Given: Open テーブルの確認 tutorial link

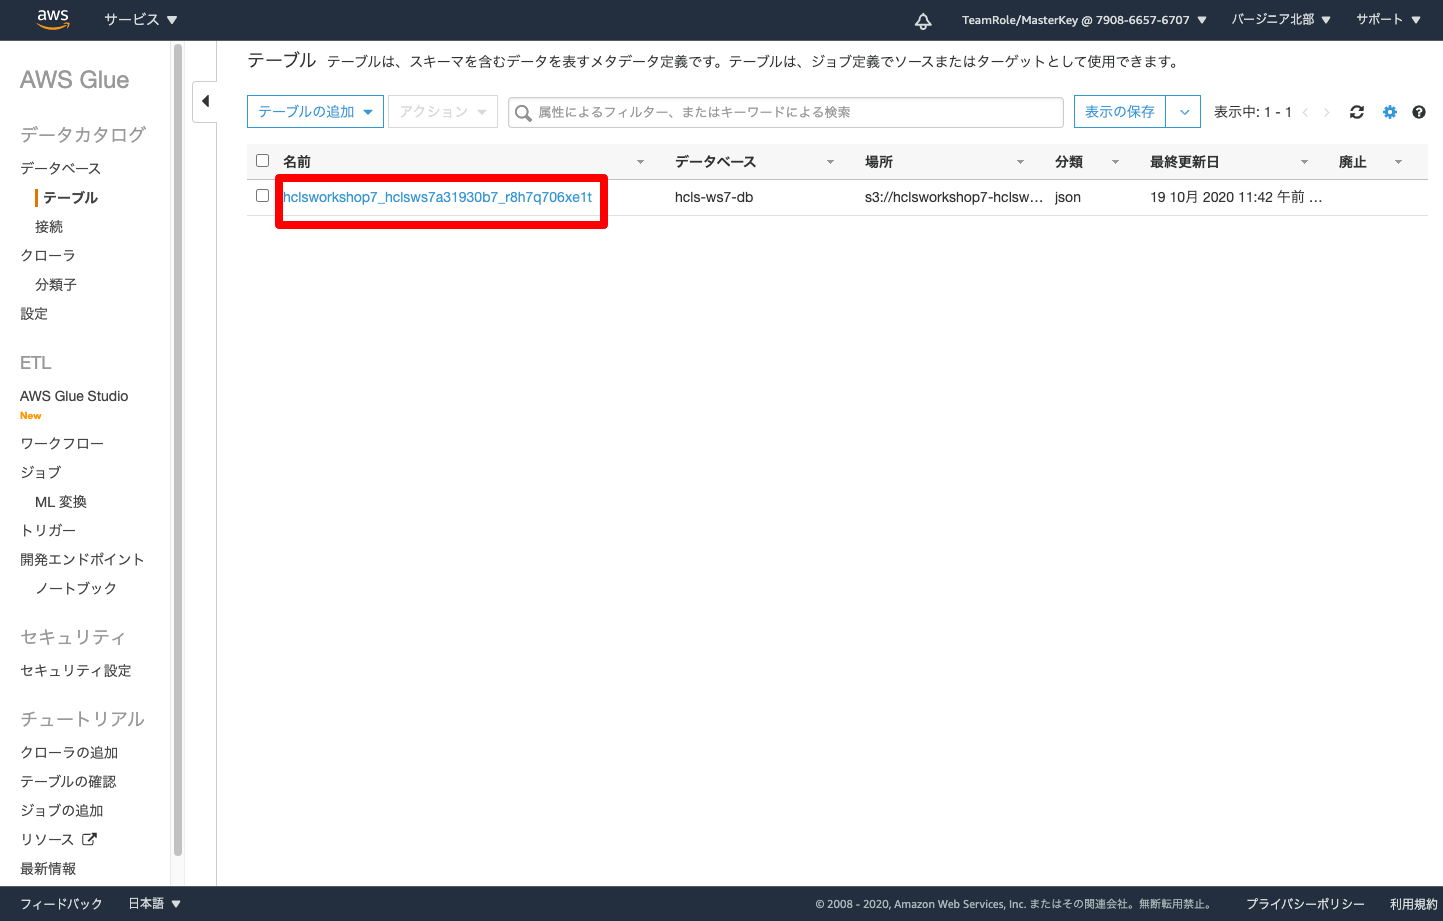Looking at the screenshot, I should click(68, 781).
